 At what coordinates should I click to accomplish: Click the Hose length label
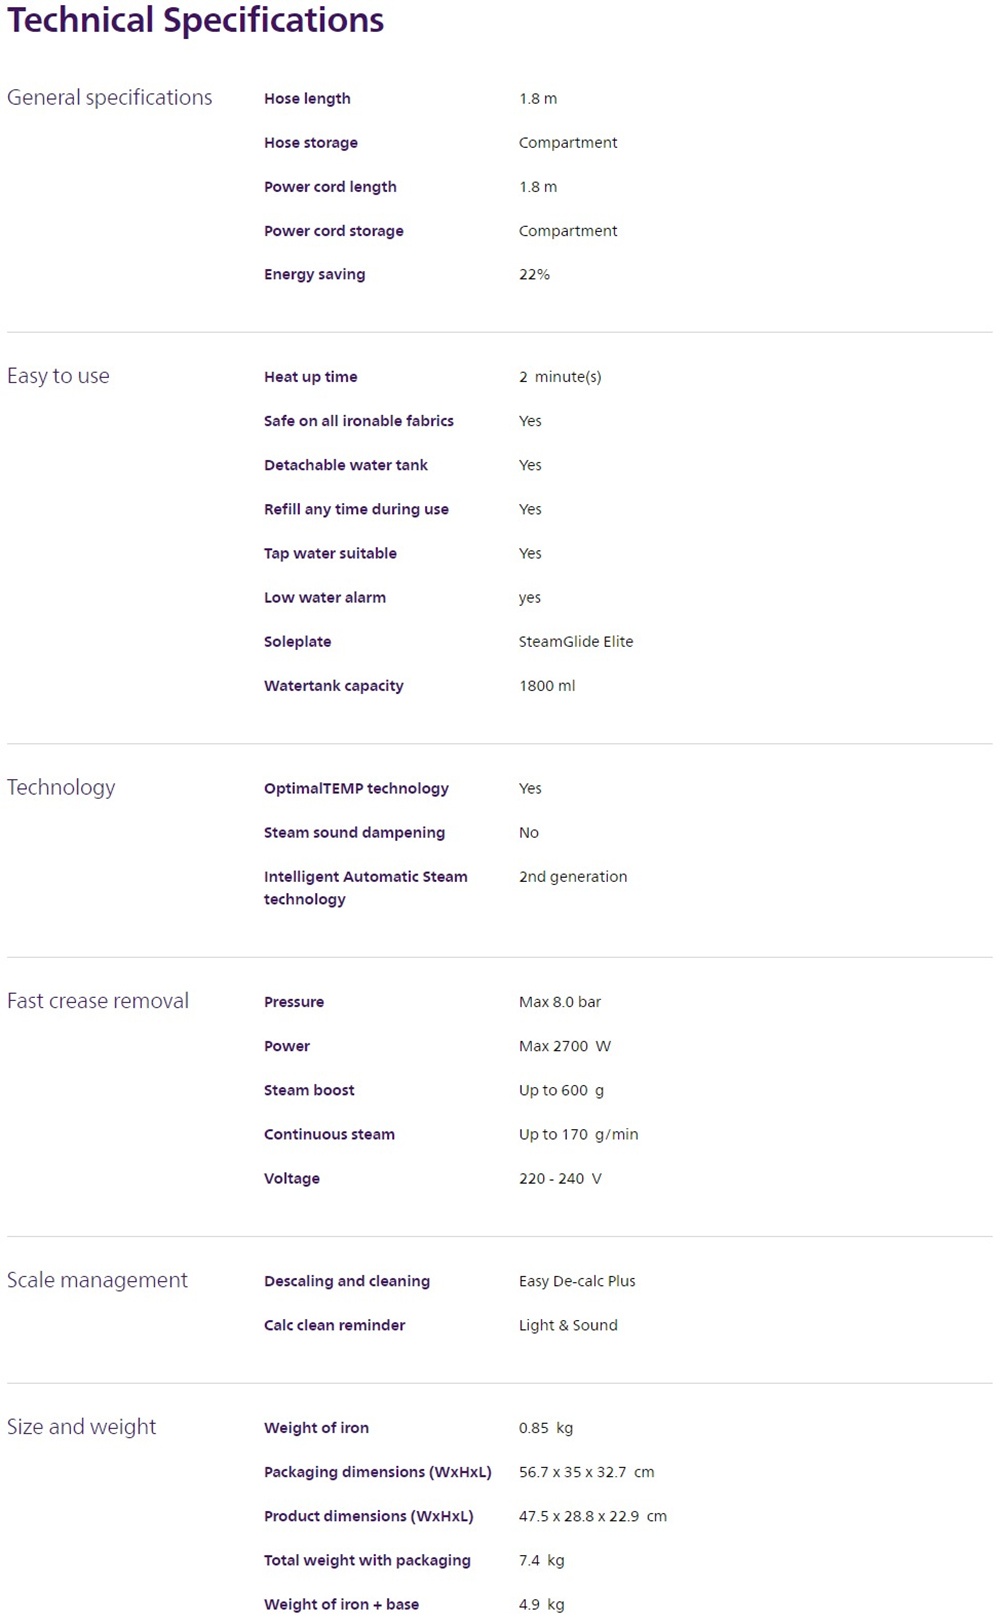click(307, 99)
